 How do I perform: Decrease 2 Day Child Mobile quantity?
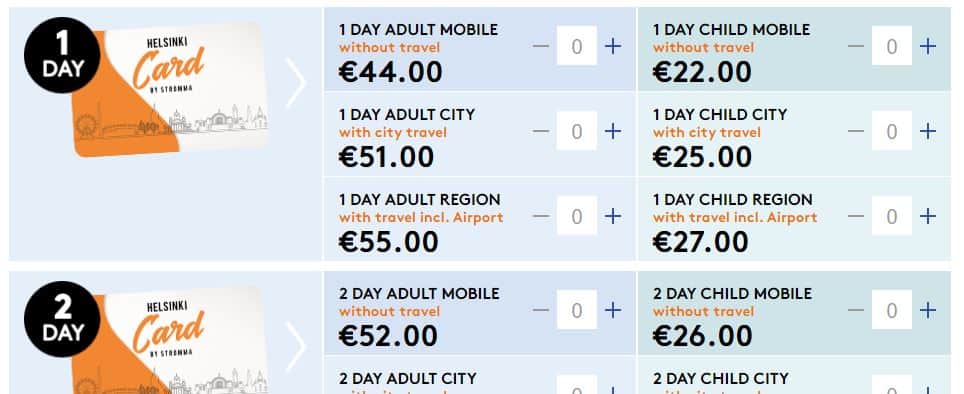(855, 310)
